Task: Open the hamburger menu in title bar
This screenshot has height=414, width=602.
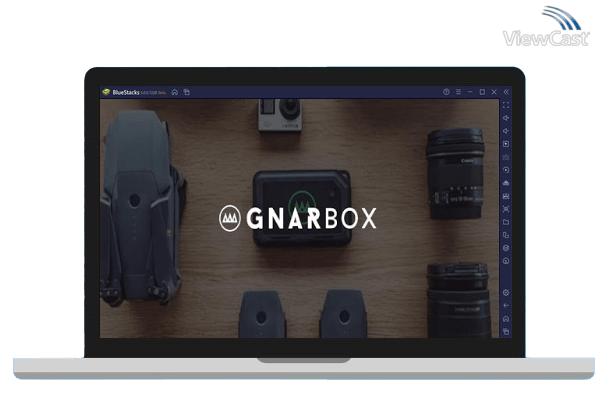Action: coord(458,92)
